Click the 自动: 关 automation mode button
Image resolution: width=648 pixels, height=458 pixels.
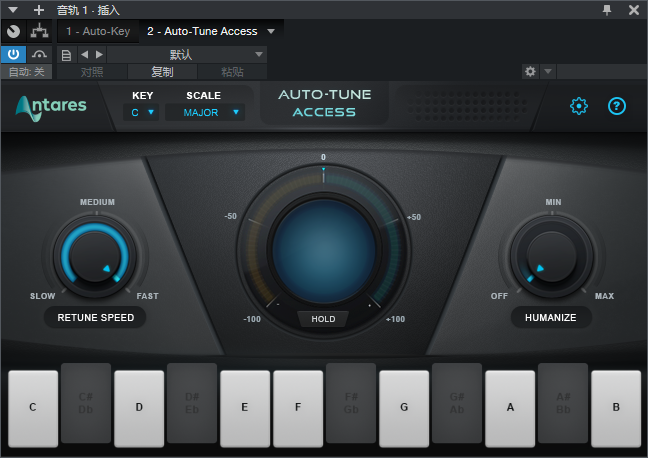tap(26, 72)
